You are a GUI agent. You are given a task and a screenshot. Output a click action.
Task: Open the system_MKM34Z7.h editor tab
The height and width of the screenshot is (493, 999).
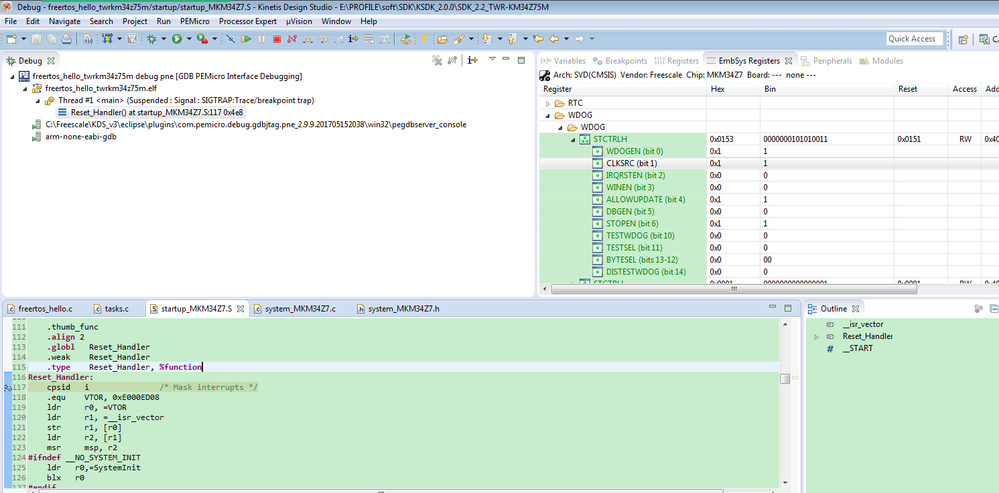pos(398,309)
